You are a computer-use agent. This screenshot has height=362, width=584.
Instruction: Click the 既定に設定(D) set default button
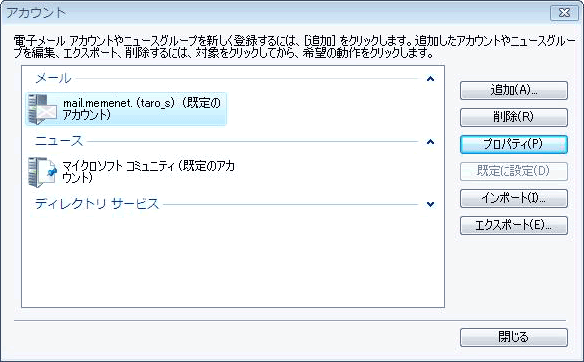click(x=514, y=171)
